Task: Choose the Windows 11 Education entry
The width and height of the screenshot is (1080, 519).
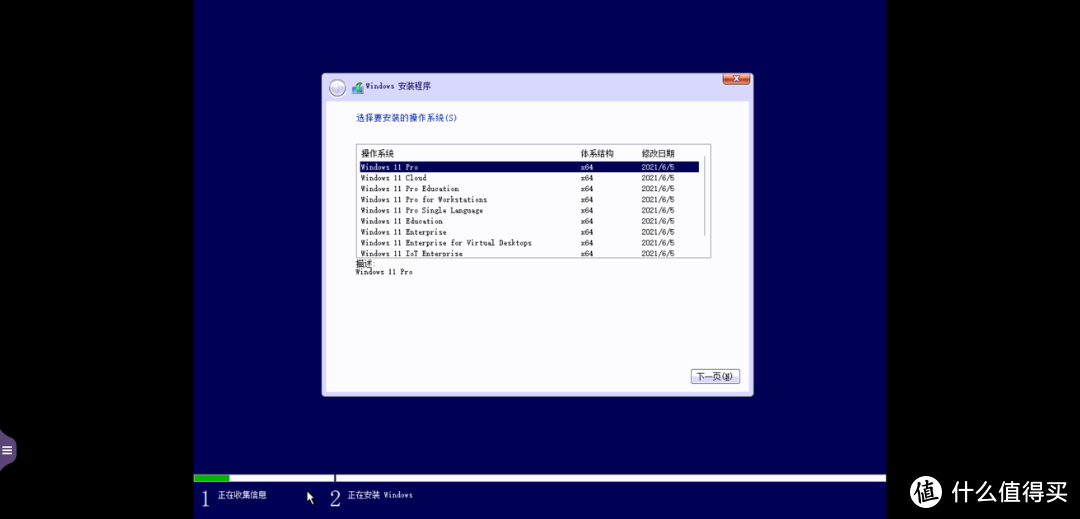Action: (x=529, y=222)
